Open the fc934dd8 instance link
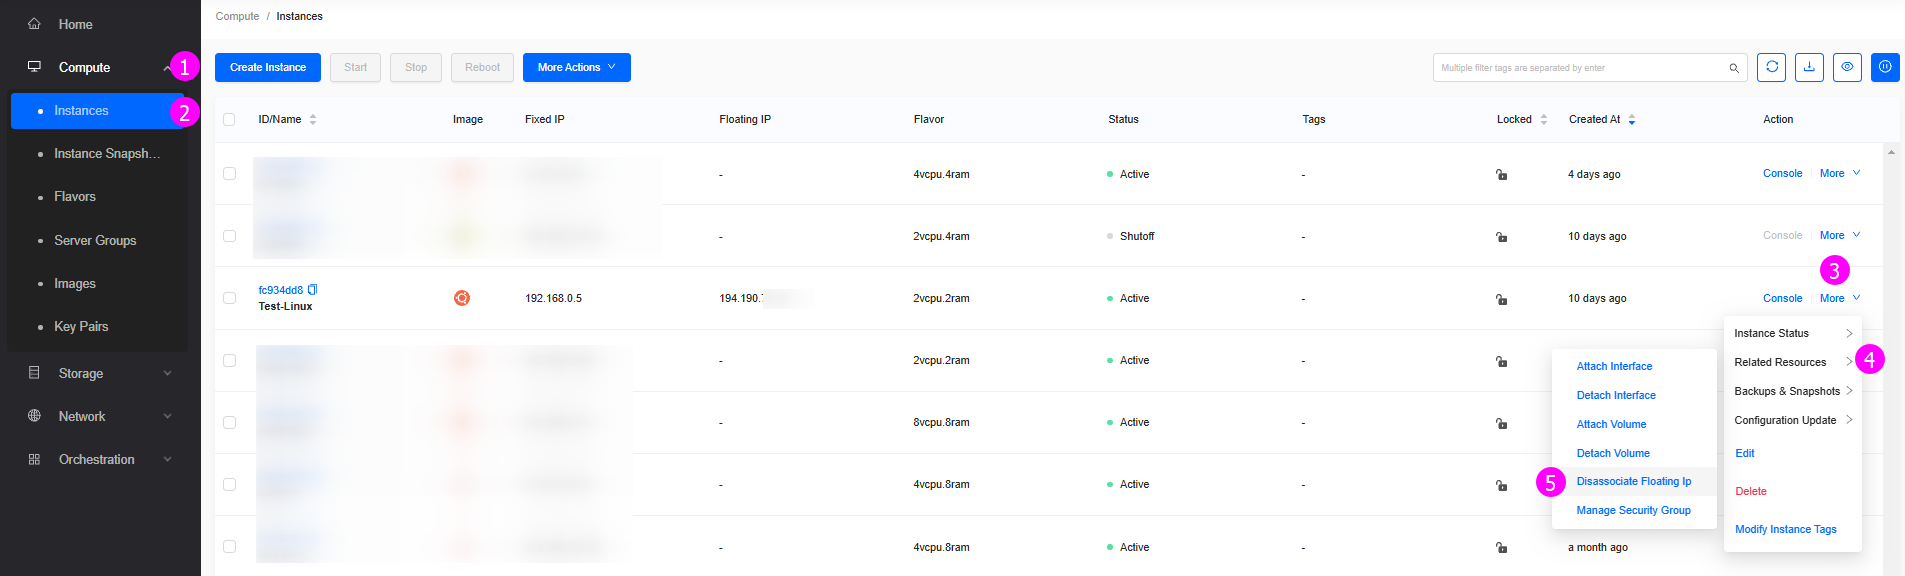This screenshot has height=576, width=1905. click(280, 290)
